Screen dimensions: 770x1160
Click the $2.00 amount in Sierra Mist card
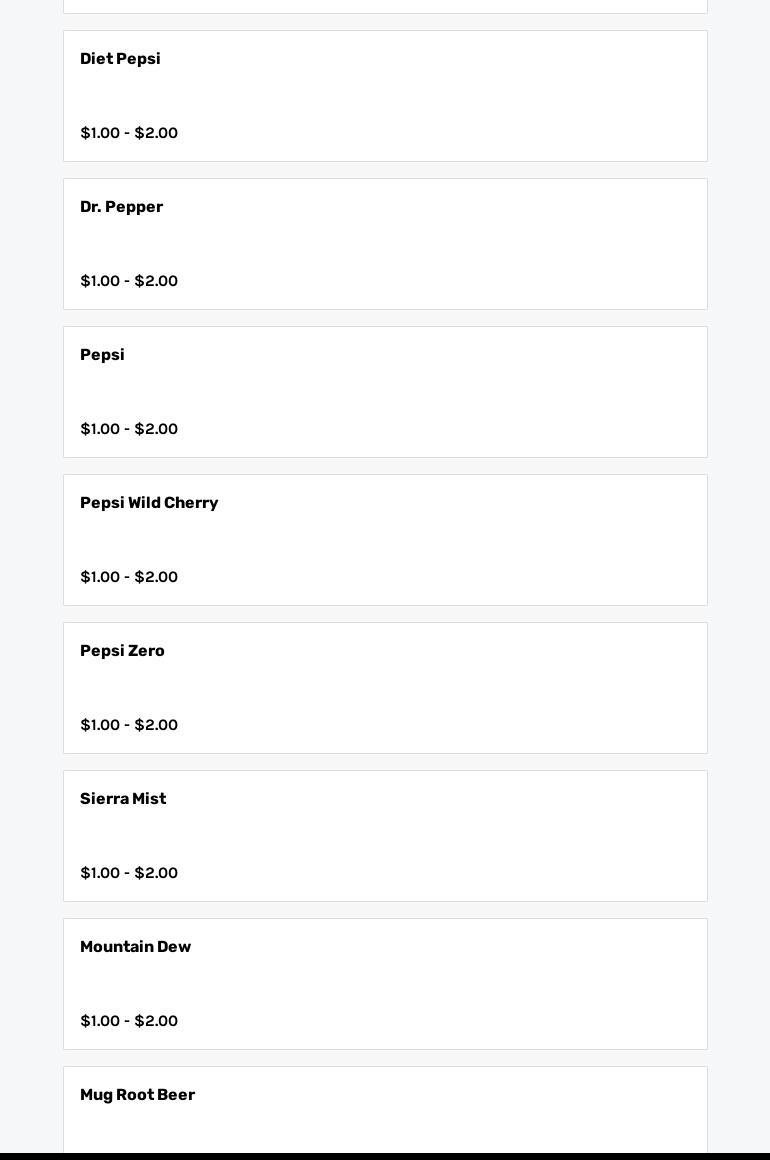click(x=156, y=873)
